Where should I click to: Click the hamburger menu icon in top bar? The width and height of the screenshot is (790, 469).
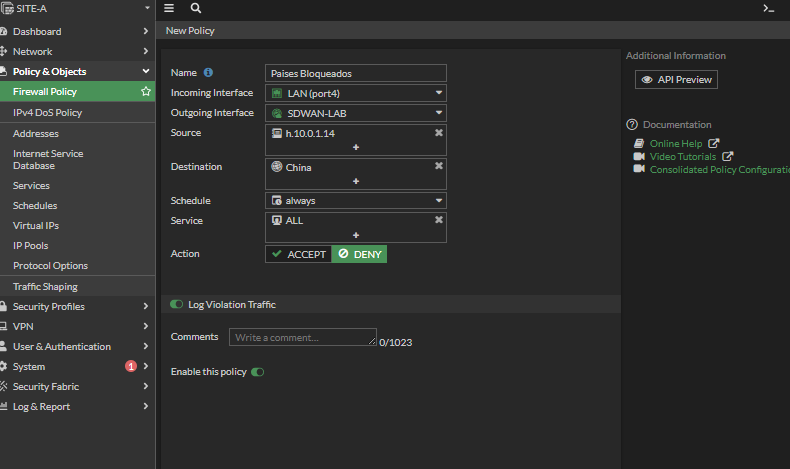(x=169, y=8)
